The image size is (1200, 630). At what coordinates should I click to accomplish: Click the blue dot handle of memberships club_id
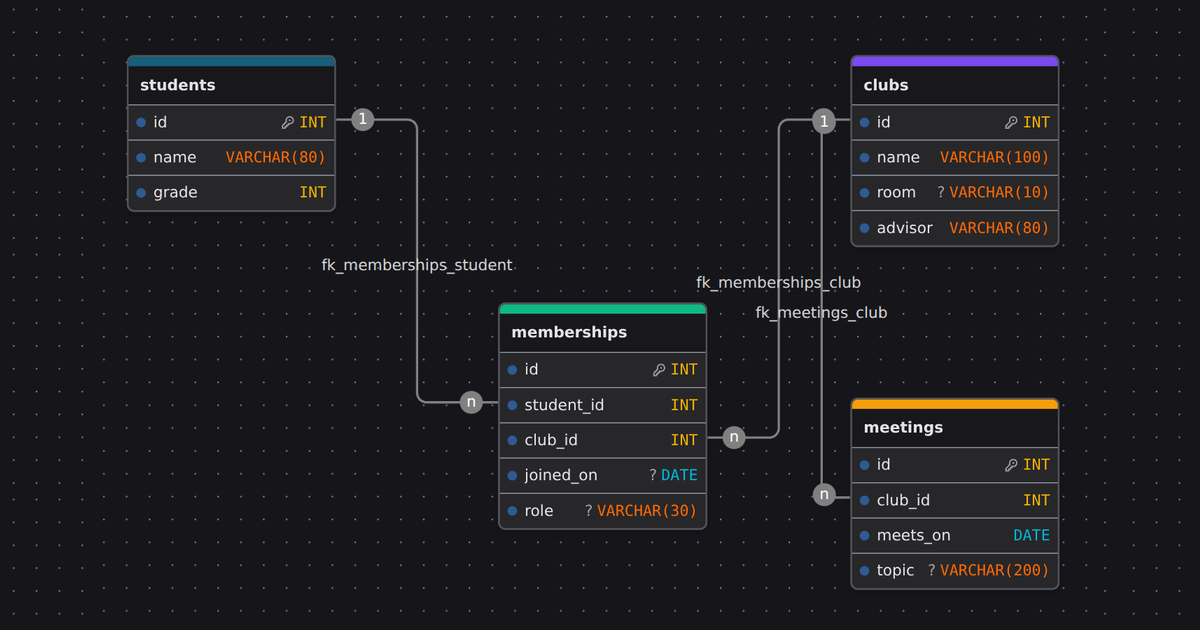point(512,440)
